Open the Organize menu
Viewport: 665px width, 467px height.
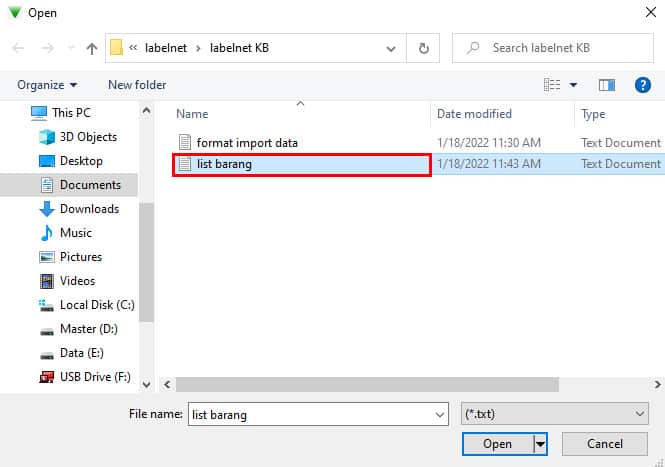click(x=47, y=85)
